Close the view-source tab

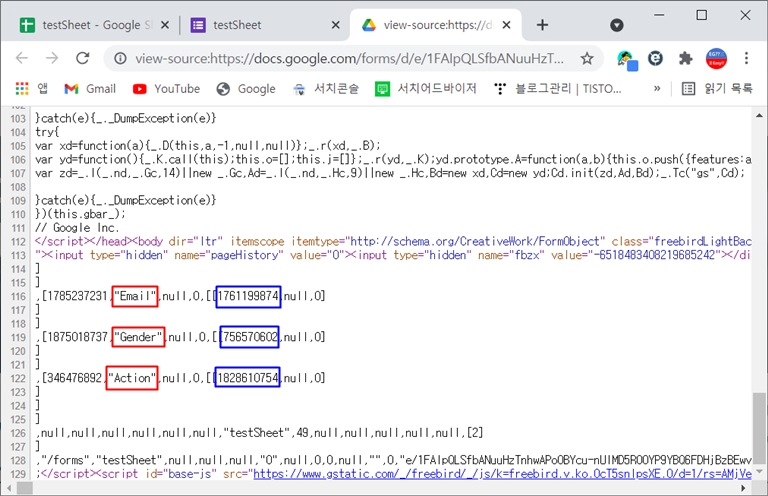coord(506,25)
